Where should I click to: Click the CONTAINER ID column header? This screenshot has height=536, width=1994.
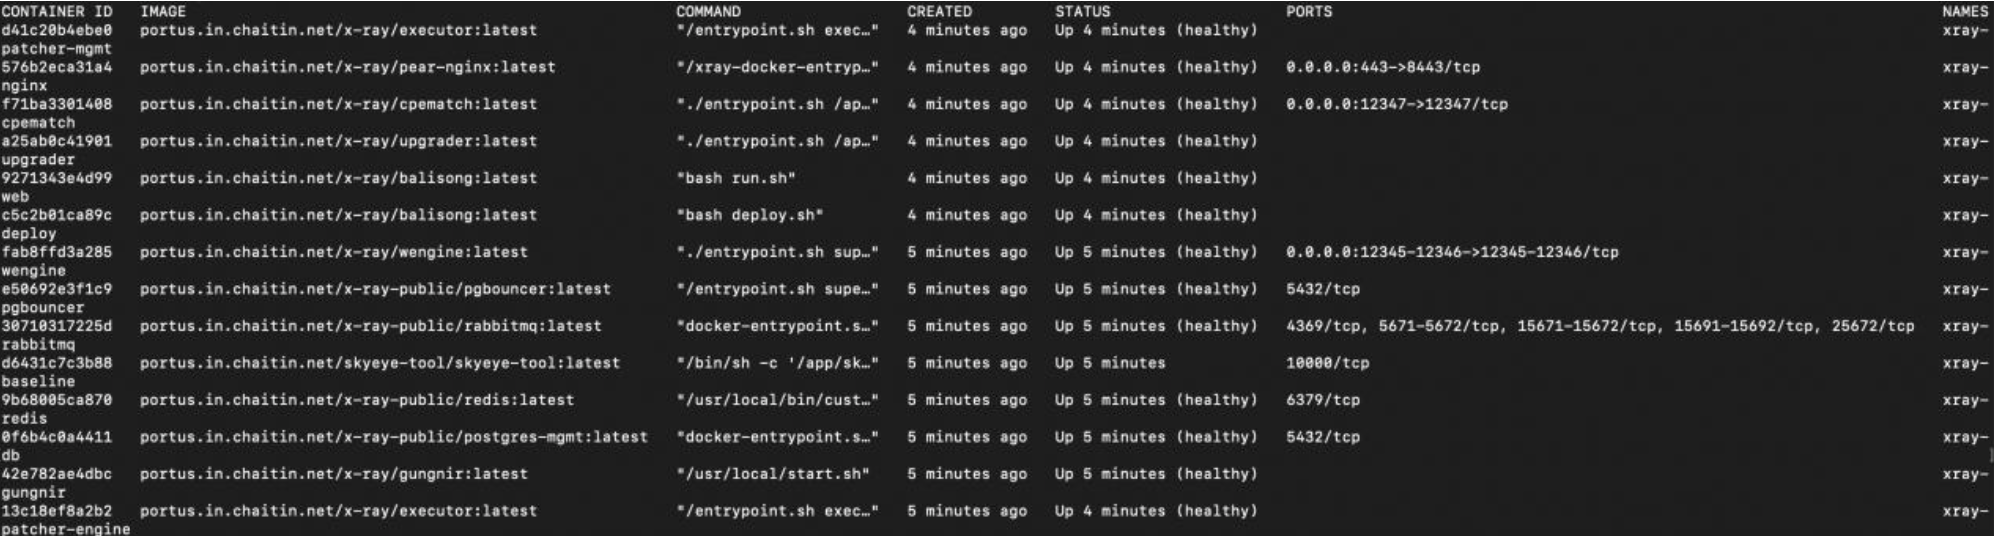pyautogui.click(x=57, y=11)
